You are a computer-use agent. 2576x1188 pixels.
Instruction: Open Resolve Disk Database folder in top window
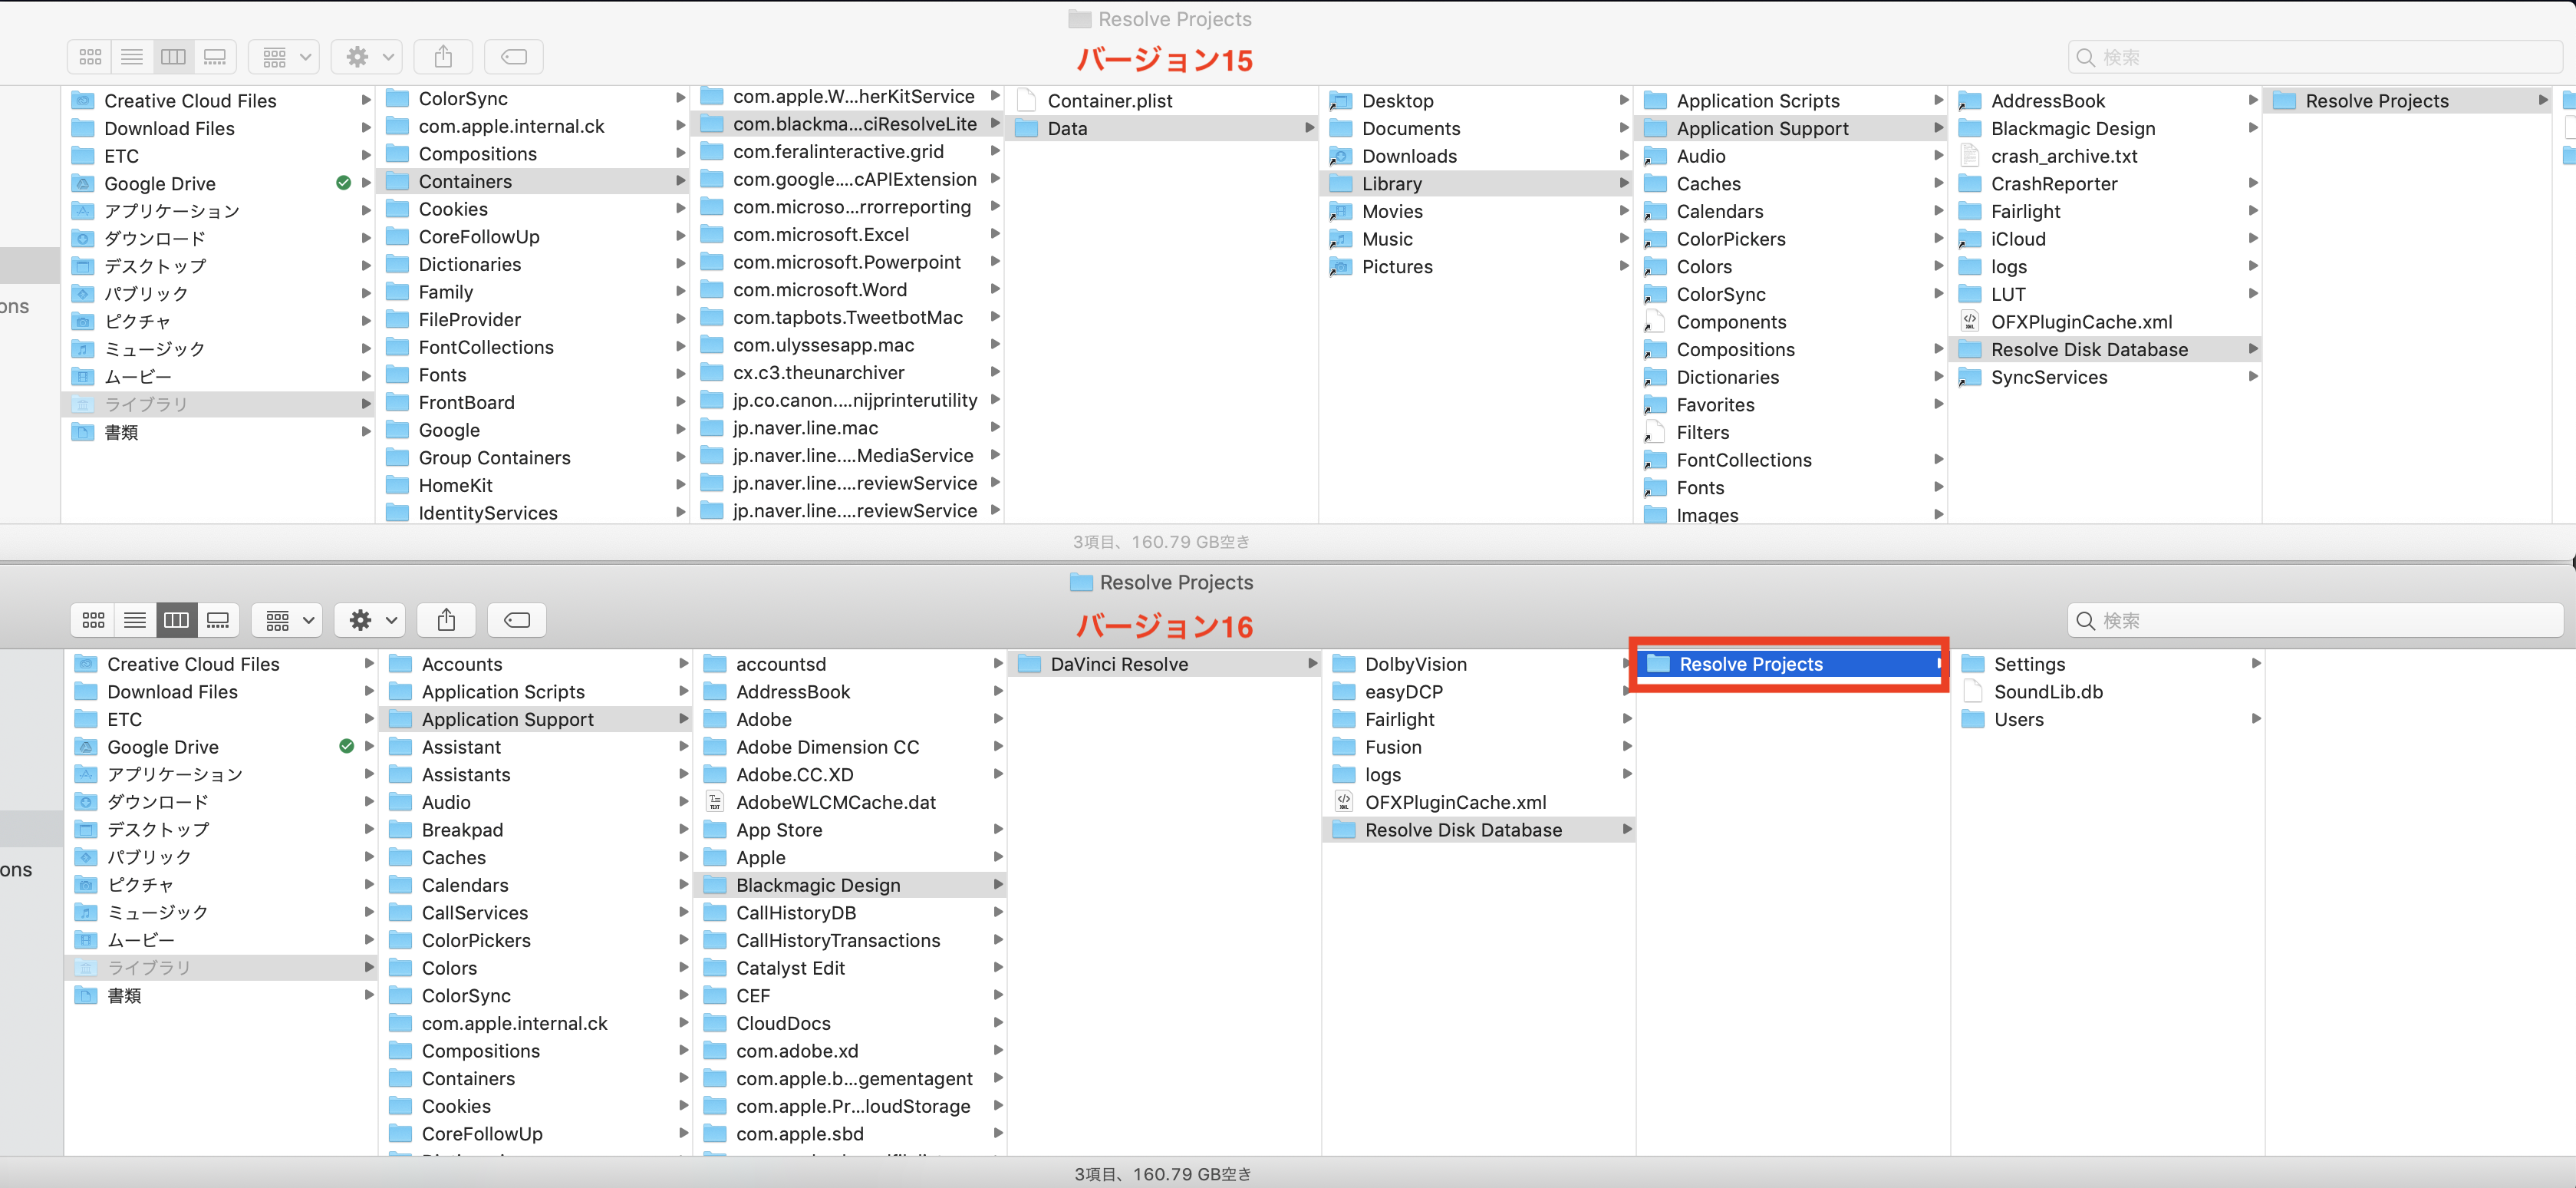click(2088, 350)
